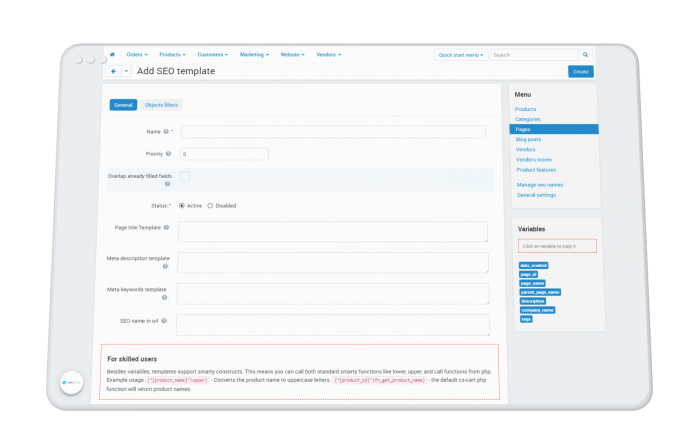This screenshot has width=700, height=445.
Task: Focus the Name input field
Action: point(333,132)
